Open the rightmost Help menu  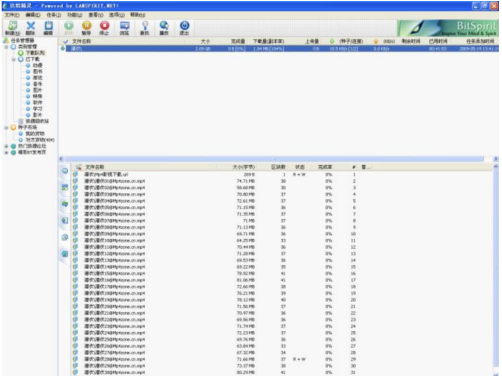point(138,15)
